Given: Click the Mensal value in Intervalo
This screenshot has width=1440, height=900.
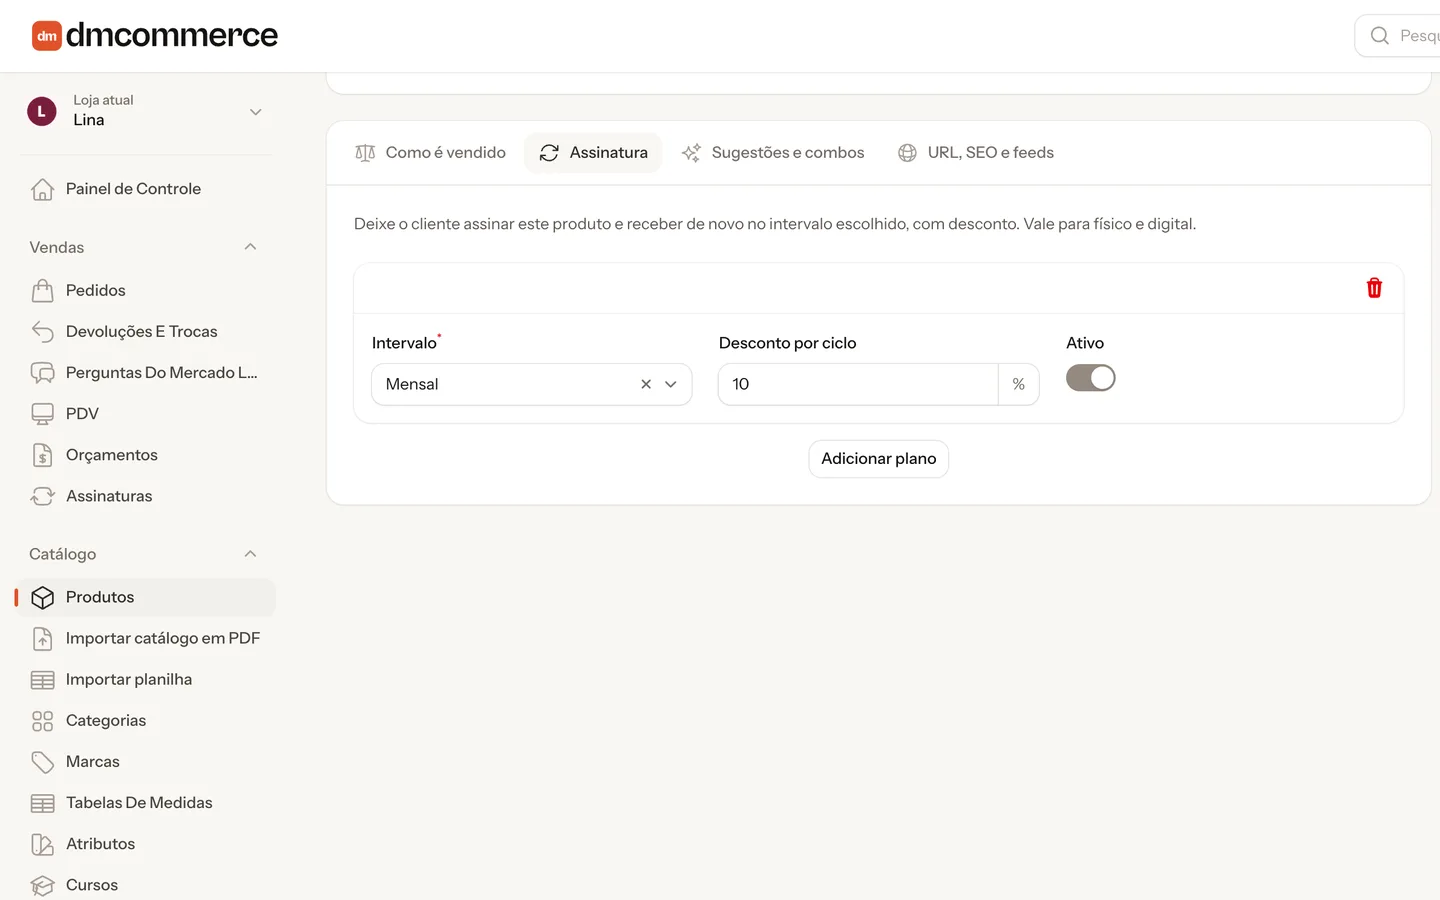Looking at the screenshot, I should pos(412,384).
